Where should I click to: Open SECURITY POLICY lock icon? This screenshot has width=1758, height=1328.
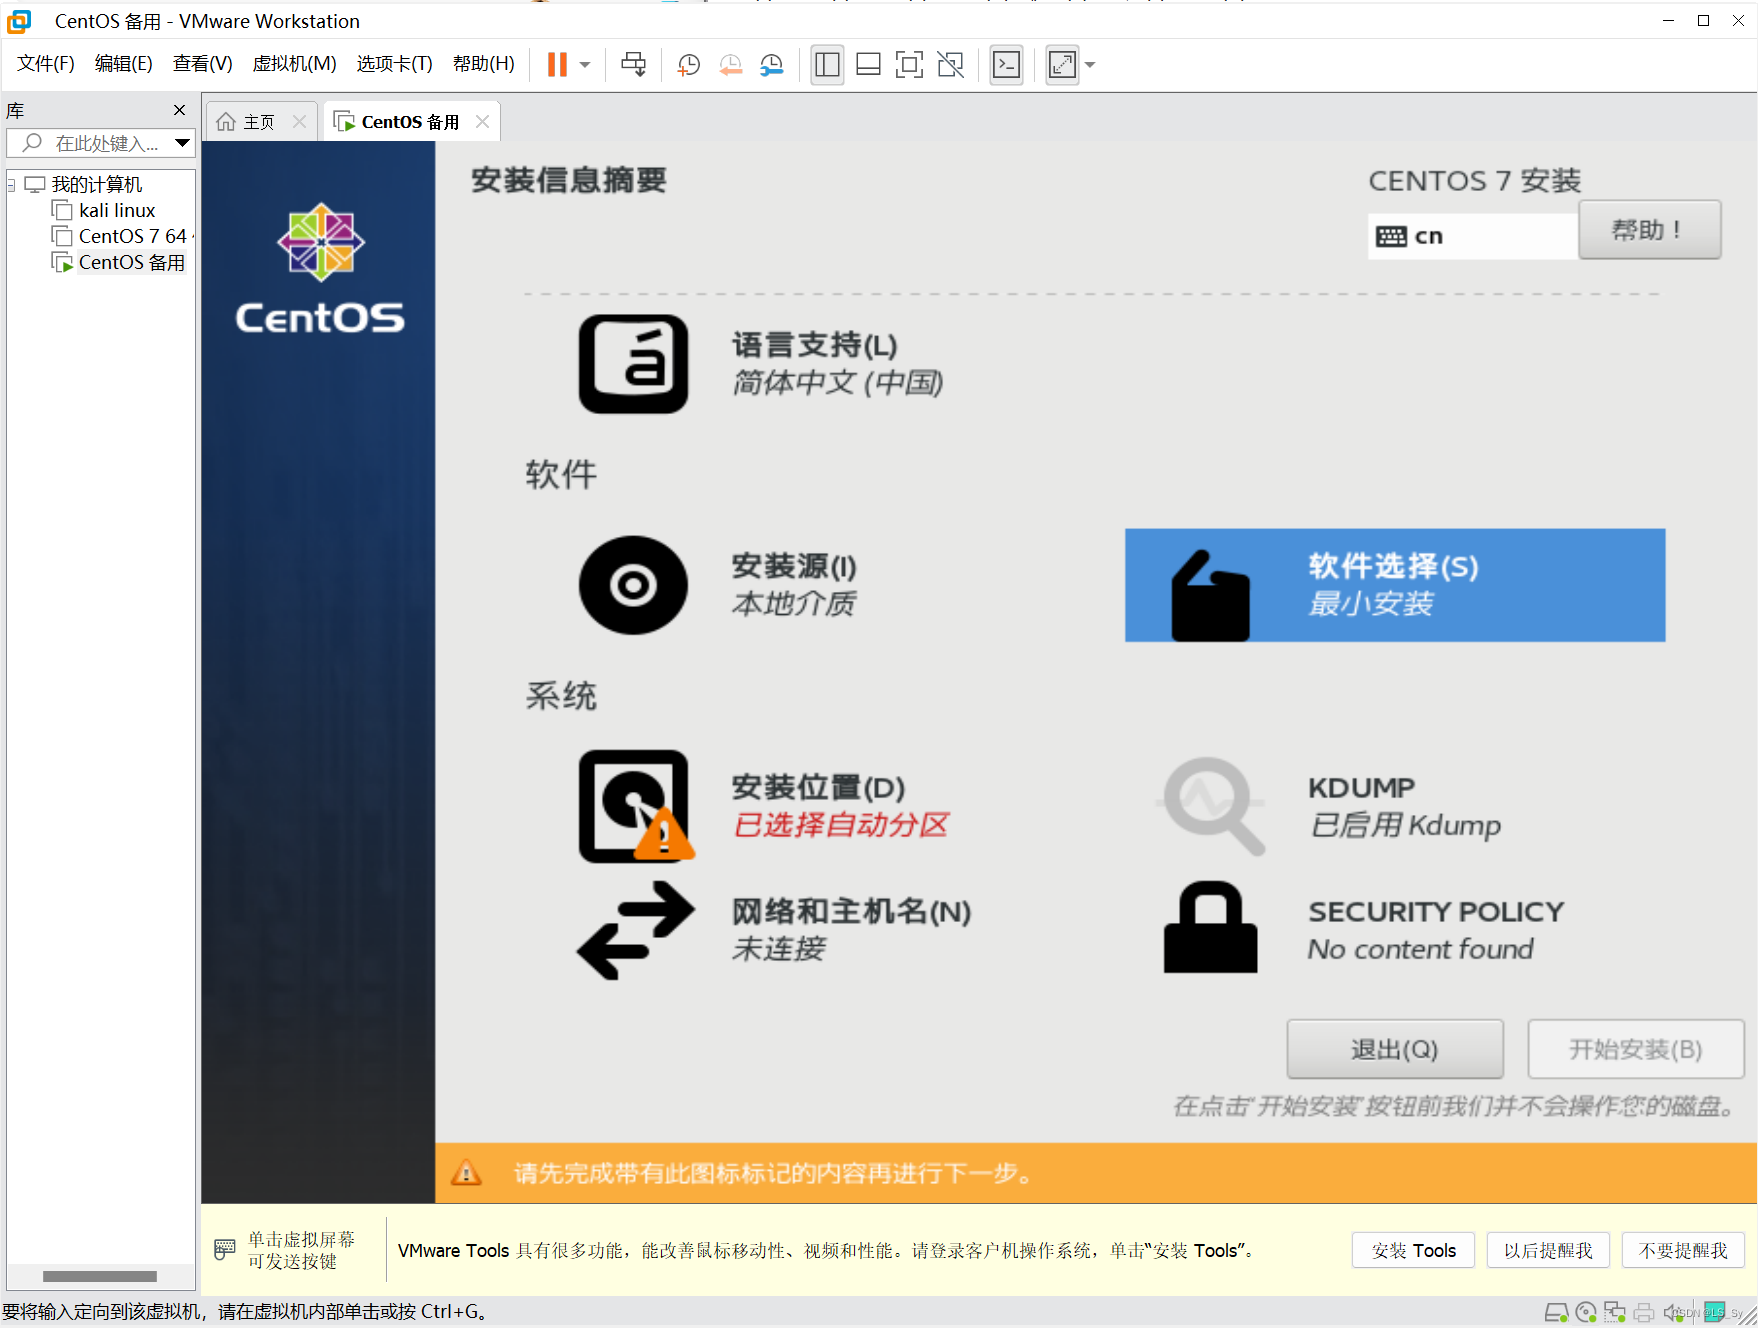1210,927
